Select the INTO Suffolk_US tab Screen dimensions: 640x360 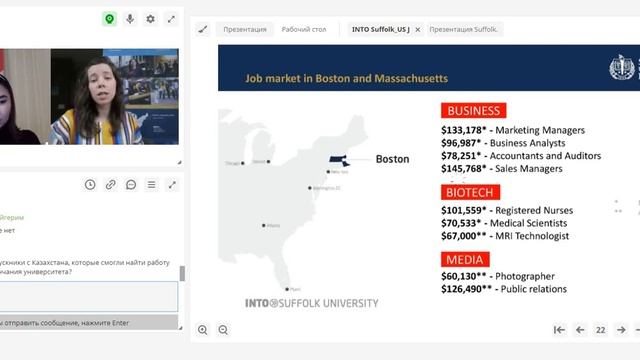380,29
